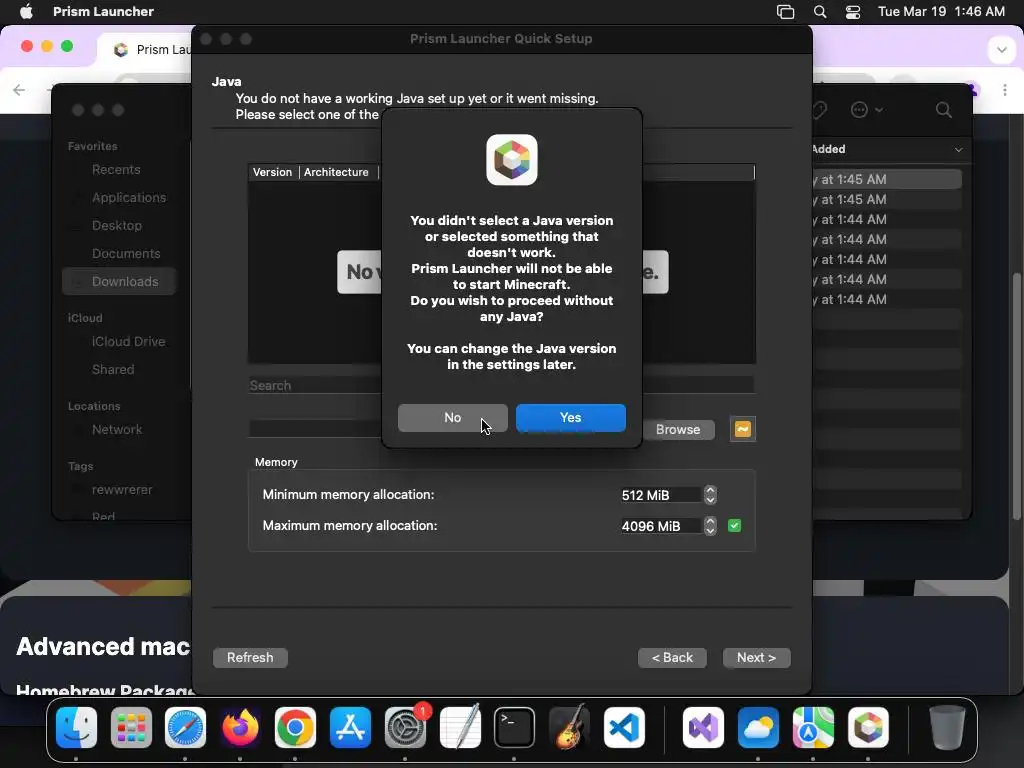Click the Date Added column sort chevron
This screenshot has height=768, width=1024.
(958, 150)
